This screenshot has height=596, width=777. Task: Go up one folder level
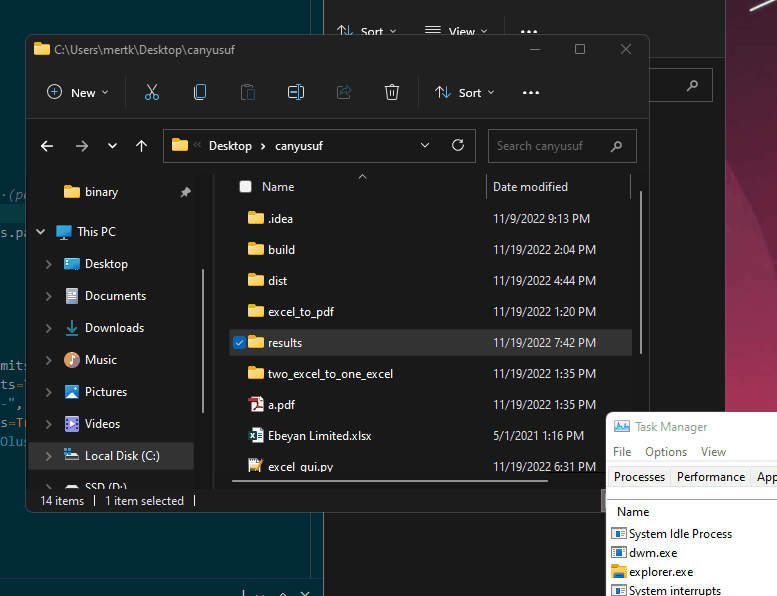click(141, 146)
